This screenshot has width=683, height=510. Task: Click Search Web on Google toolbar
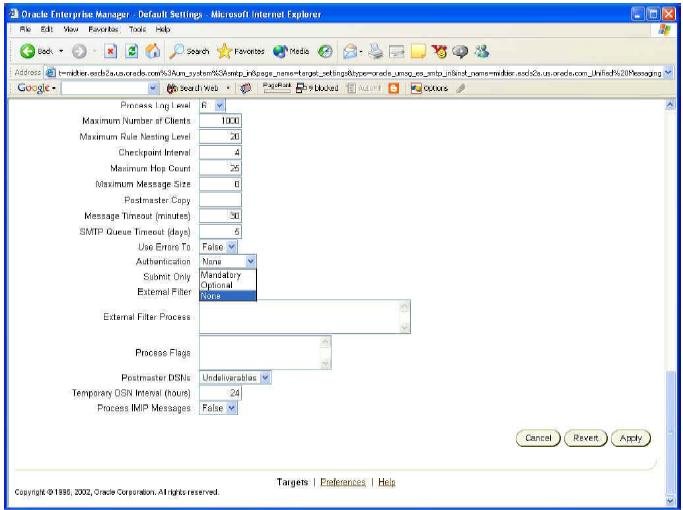click(193, 88)
